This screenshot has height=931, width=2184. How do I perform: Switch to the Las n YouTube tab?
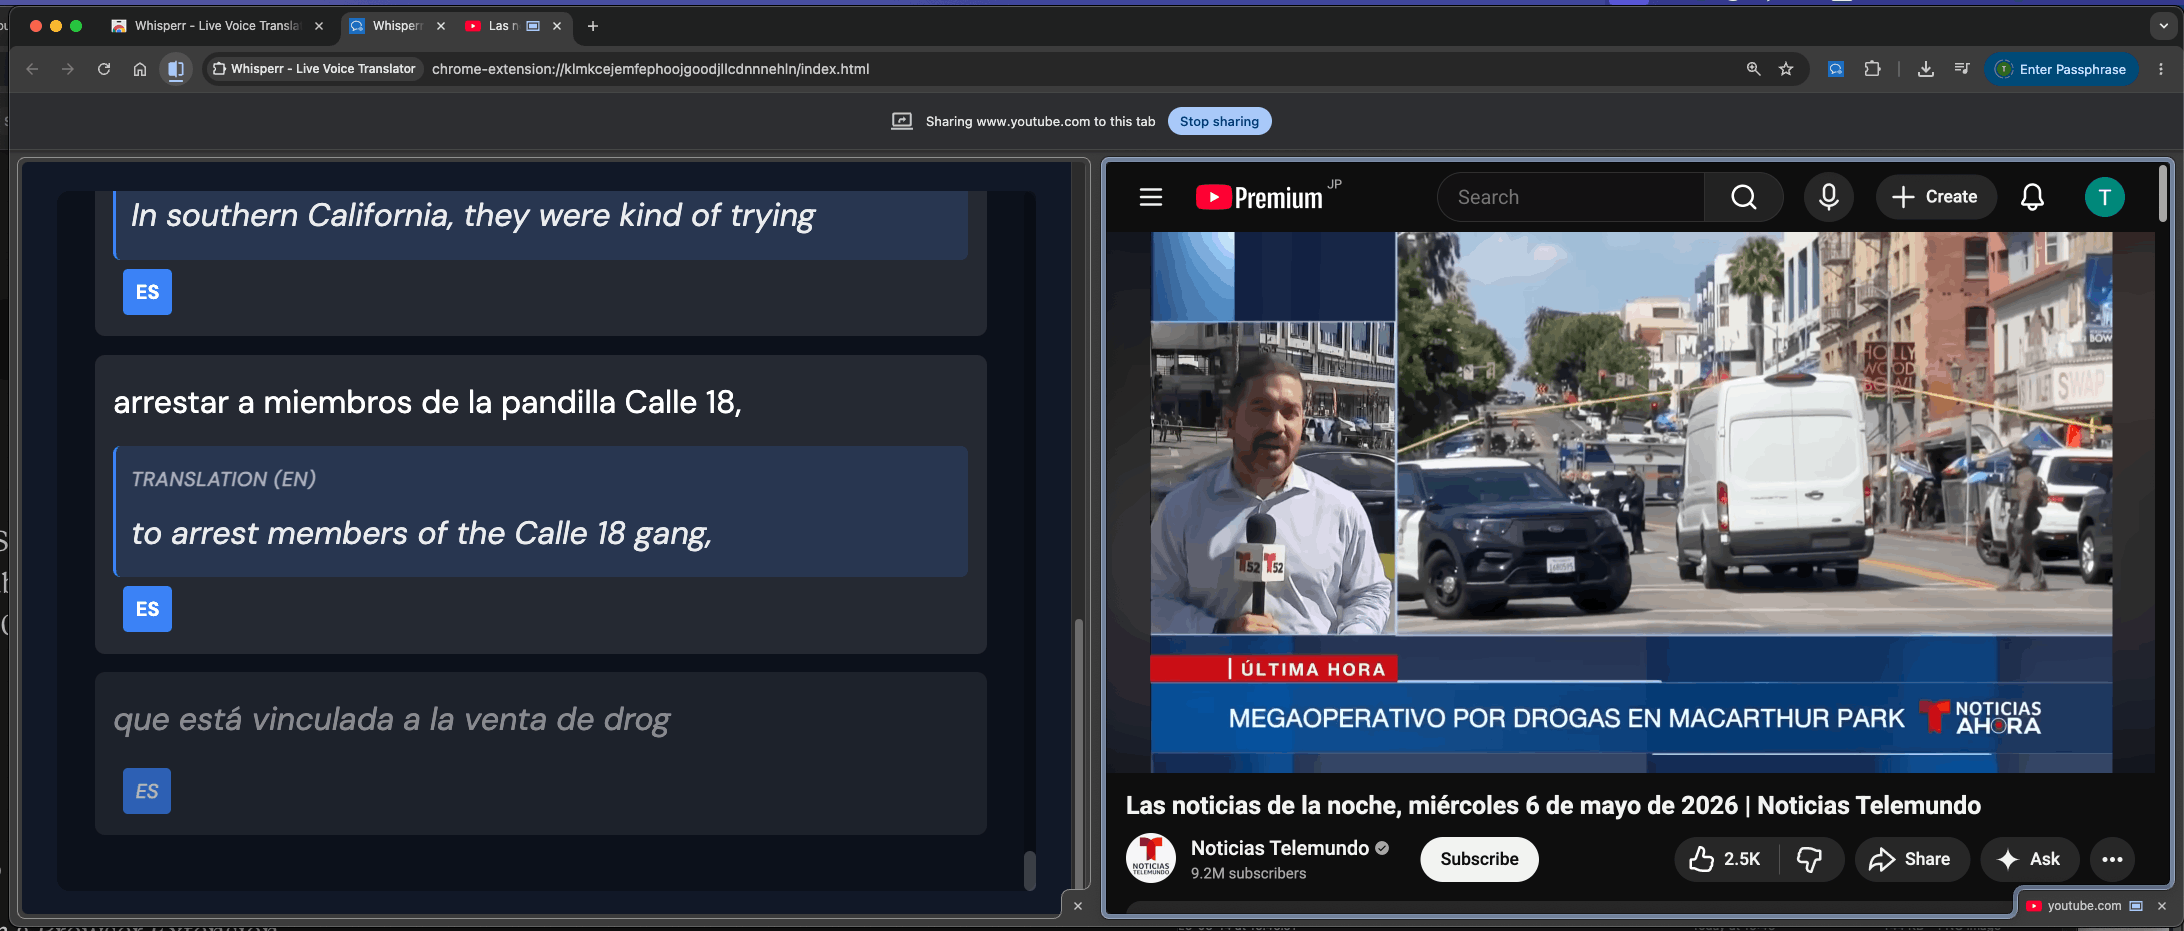coord(502,26)
